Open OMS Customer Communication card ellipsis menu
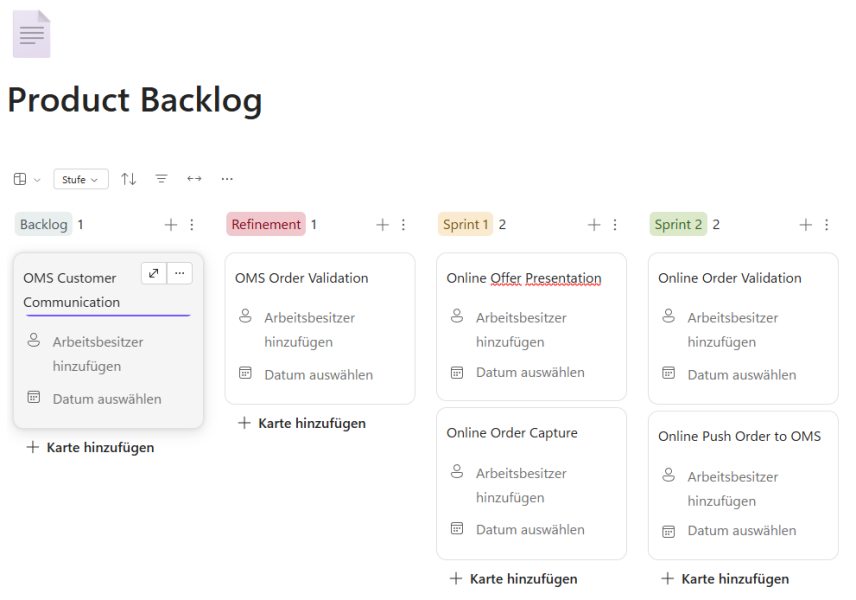Viewport: 856px width, 600px height. click(180, 273)
